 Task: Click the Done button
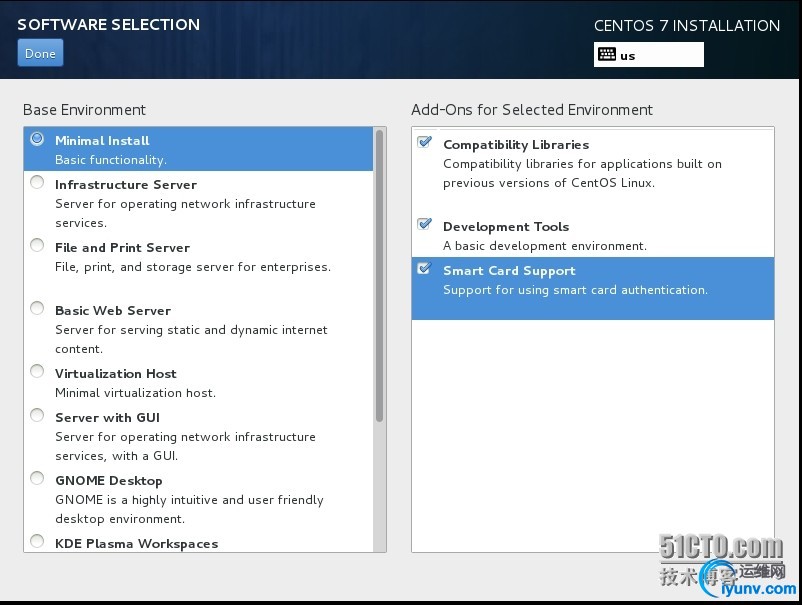point(40,53)
